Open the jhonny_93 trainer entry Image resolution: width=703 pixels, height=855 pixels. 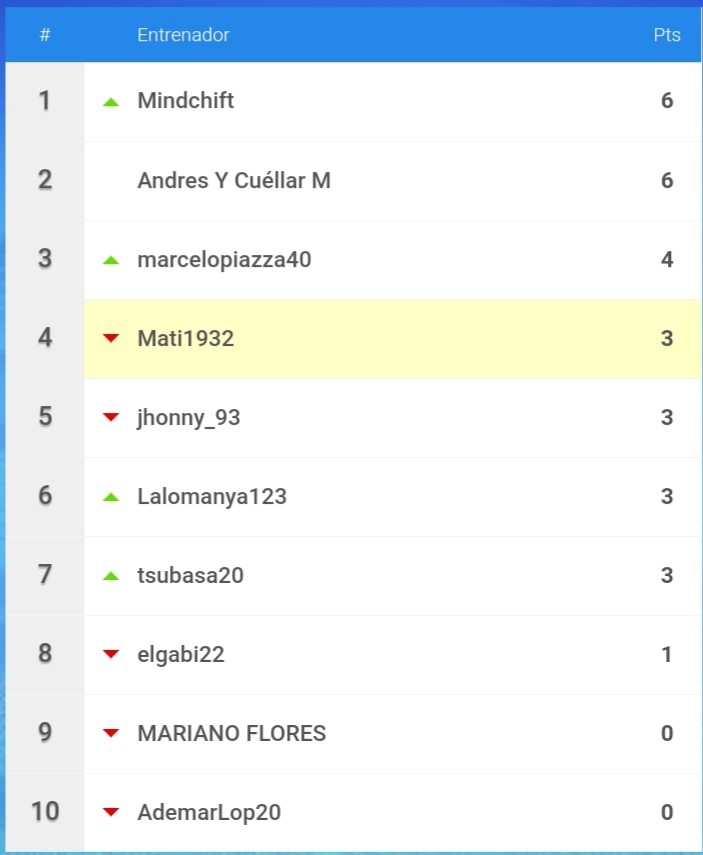coord(189,418)
